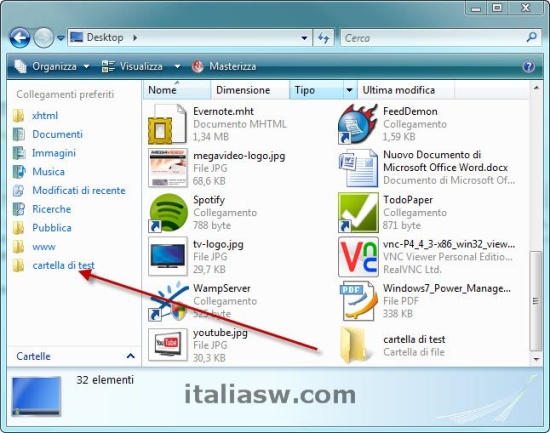
Task: Open www favorite link
Action: [44, 247]
